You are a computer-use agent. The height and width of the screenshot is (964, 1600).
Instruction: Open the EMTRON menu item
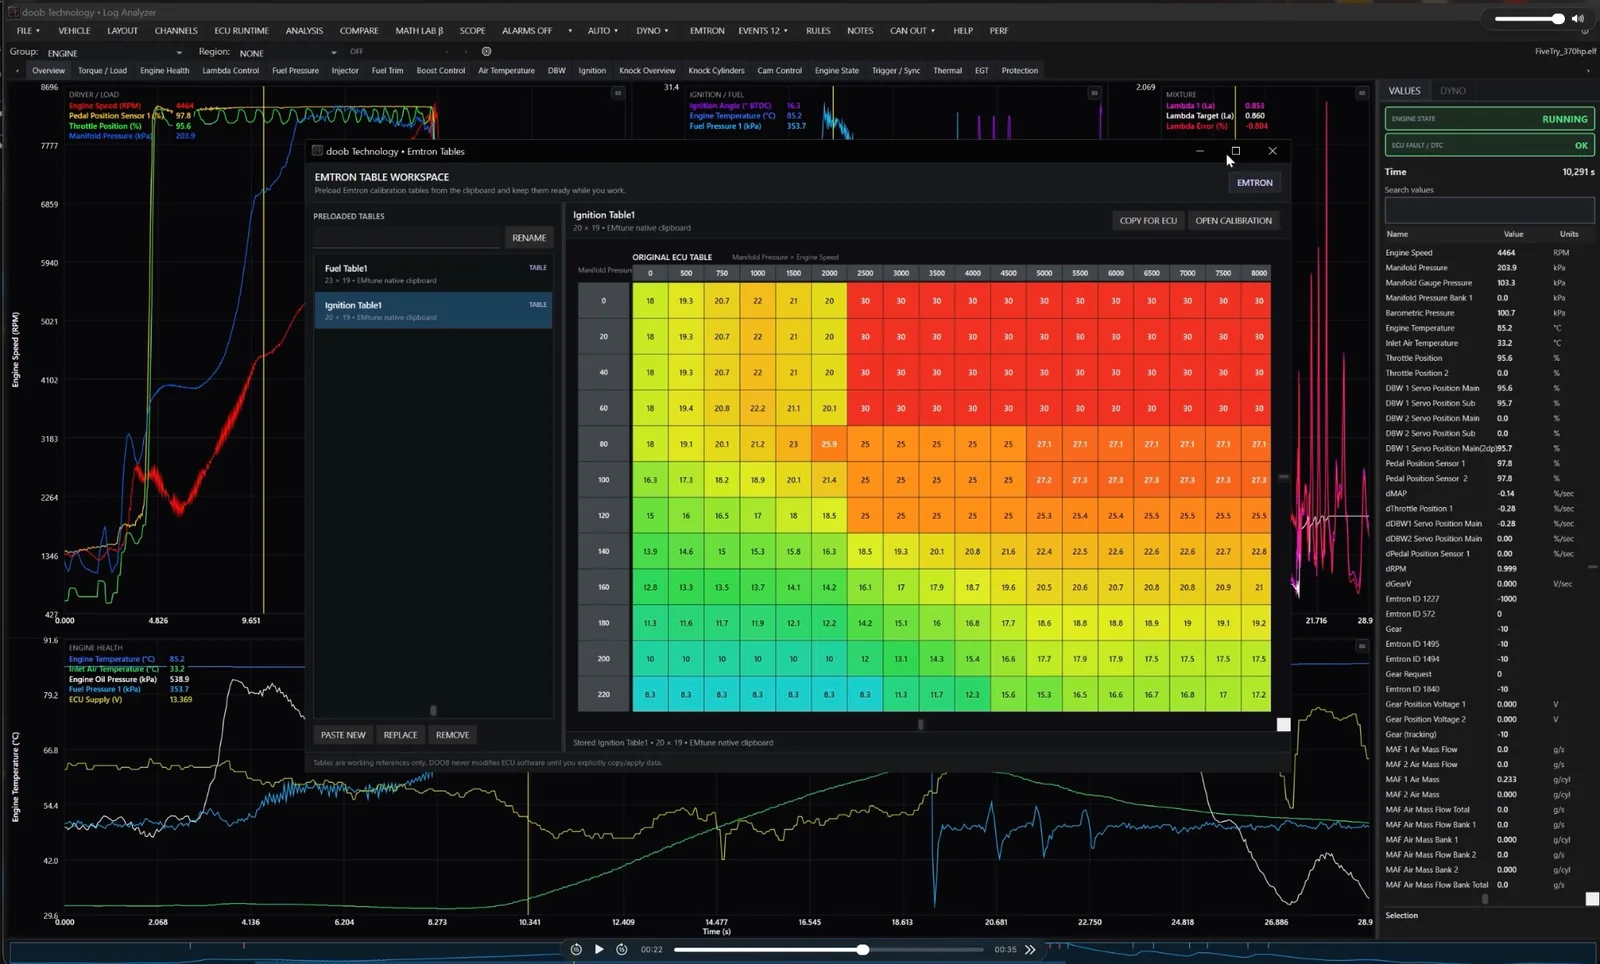click(707, 31)
